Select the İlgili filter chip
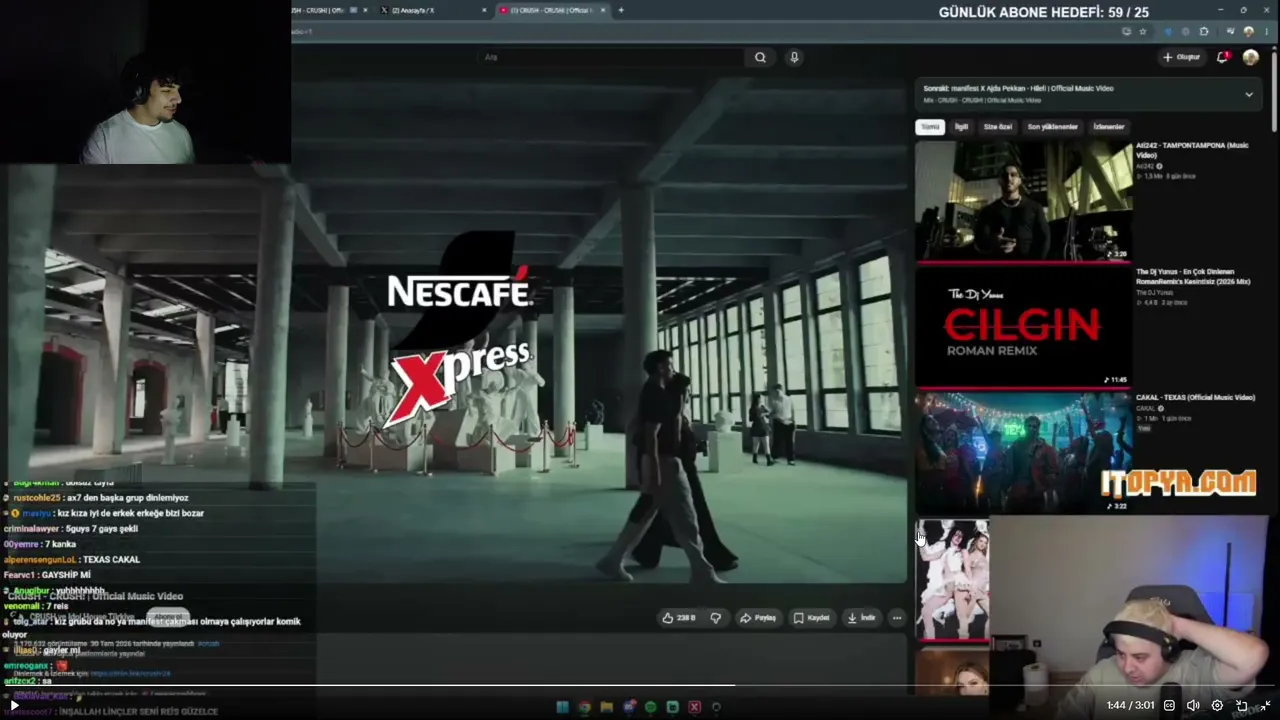 click(x=961, y=127)
